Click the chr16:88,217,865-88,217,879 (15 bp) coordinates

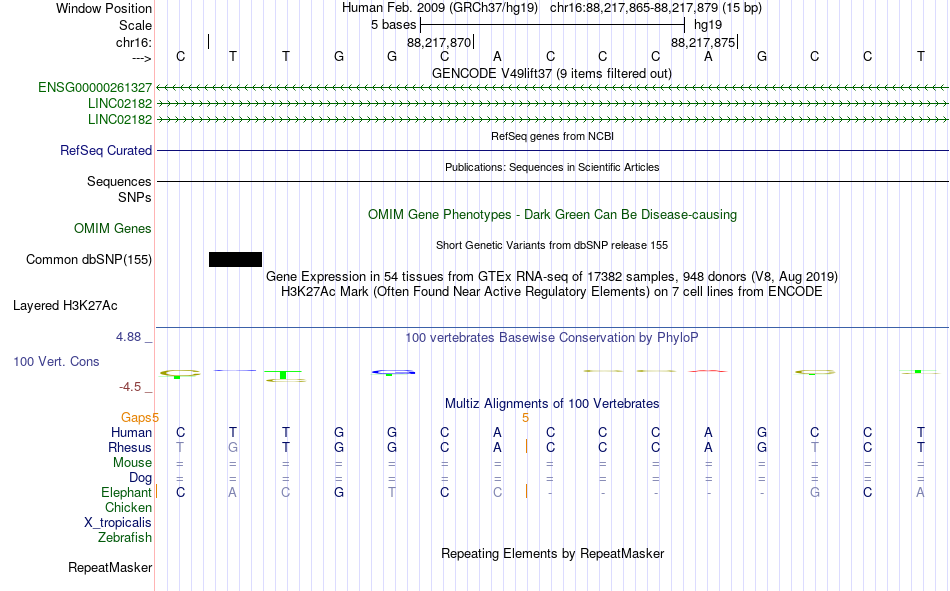(x=656, y=8)
